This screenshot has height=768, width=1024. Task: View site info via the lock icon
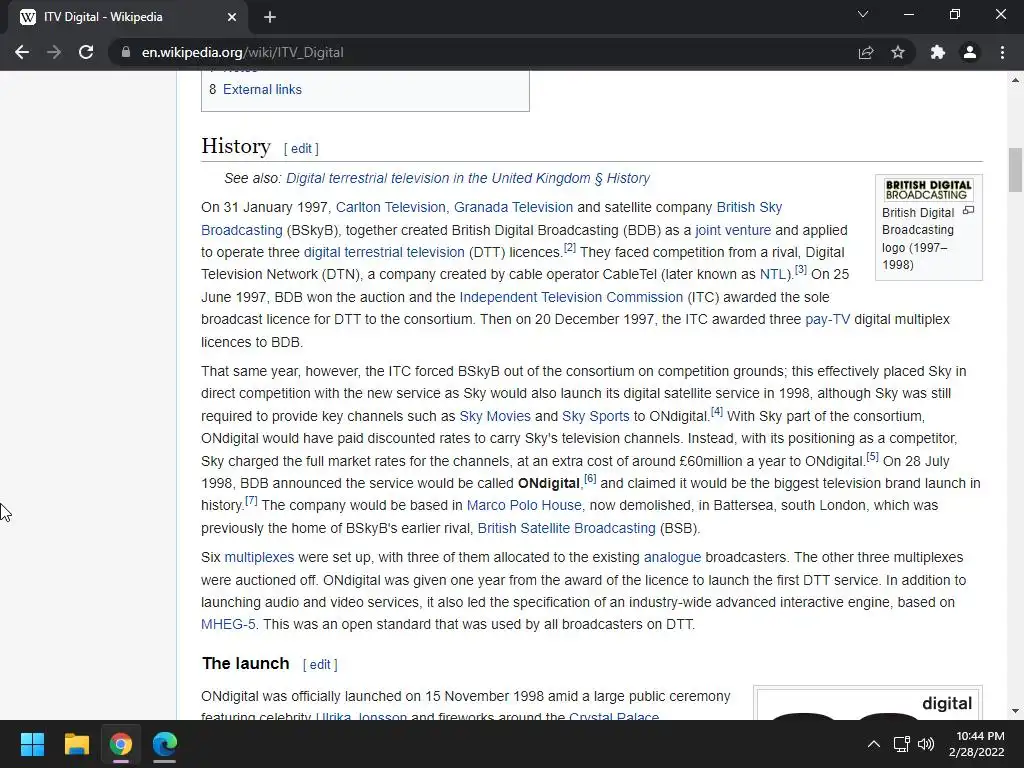[x=125, y=52]
